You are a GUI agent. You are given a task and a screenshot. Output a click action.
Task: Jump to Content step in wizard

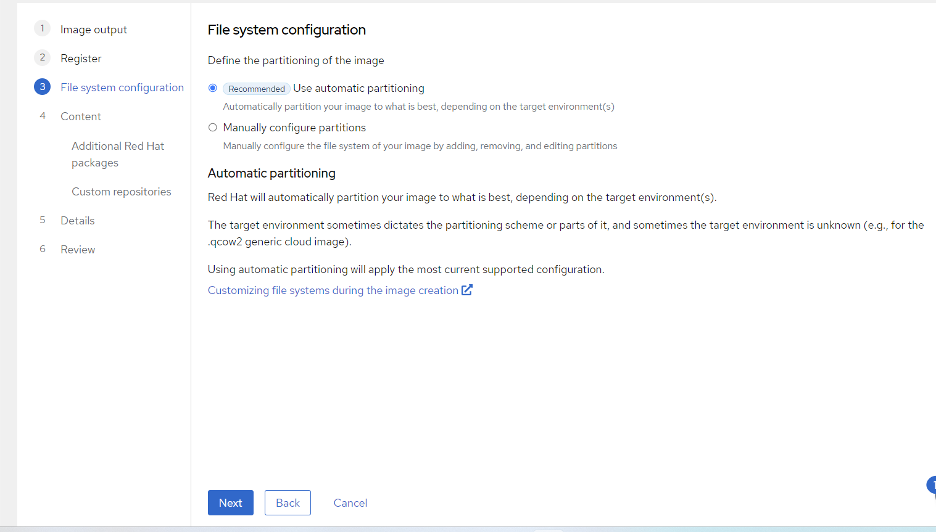tap(81, 116)
